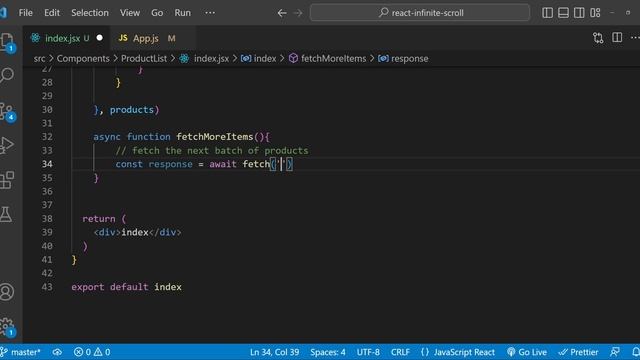Image resolution: width=640 pixels, height=360 pixels.
Task: Open the Testing flask view
Action: (7, 214)
